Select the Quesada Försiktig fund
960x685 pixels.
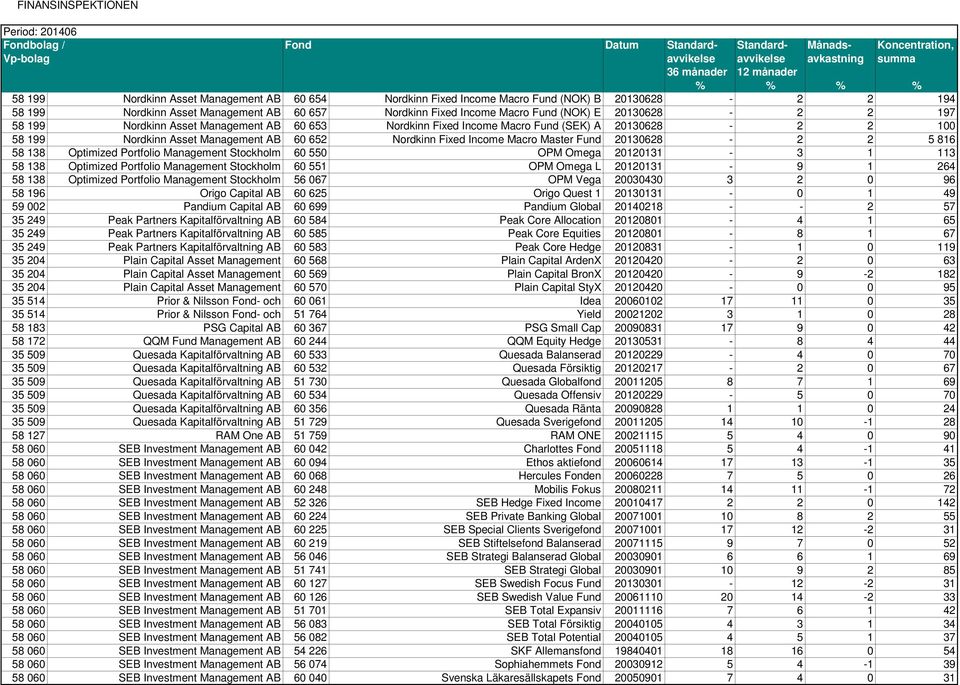pos(557,369)
